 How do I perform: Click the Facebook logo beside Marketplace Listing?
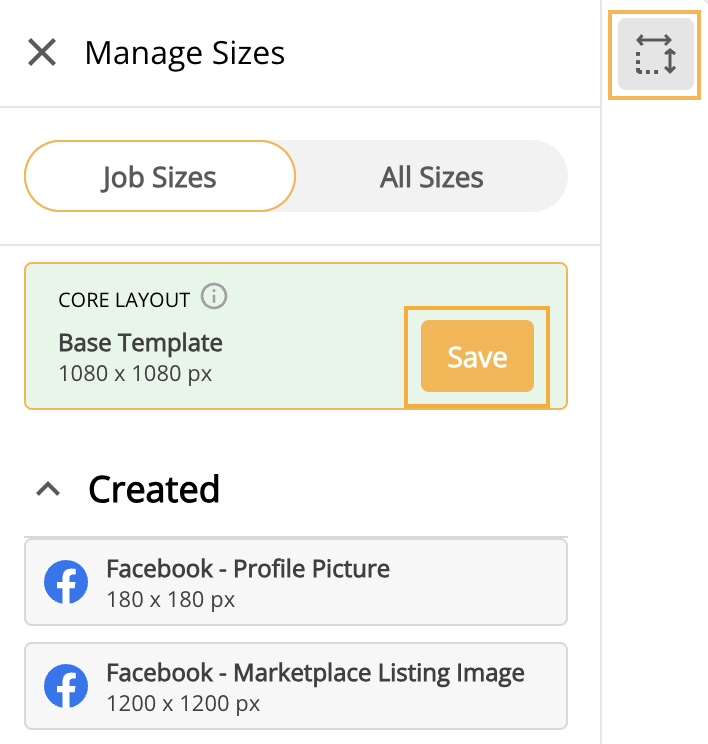(x=66, y=686)
